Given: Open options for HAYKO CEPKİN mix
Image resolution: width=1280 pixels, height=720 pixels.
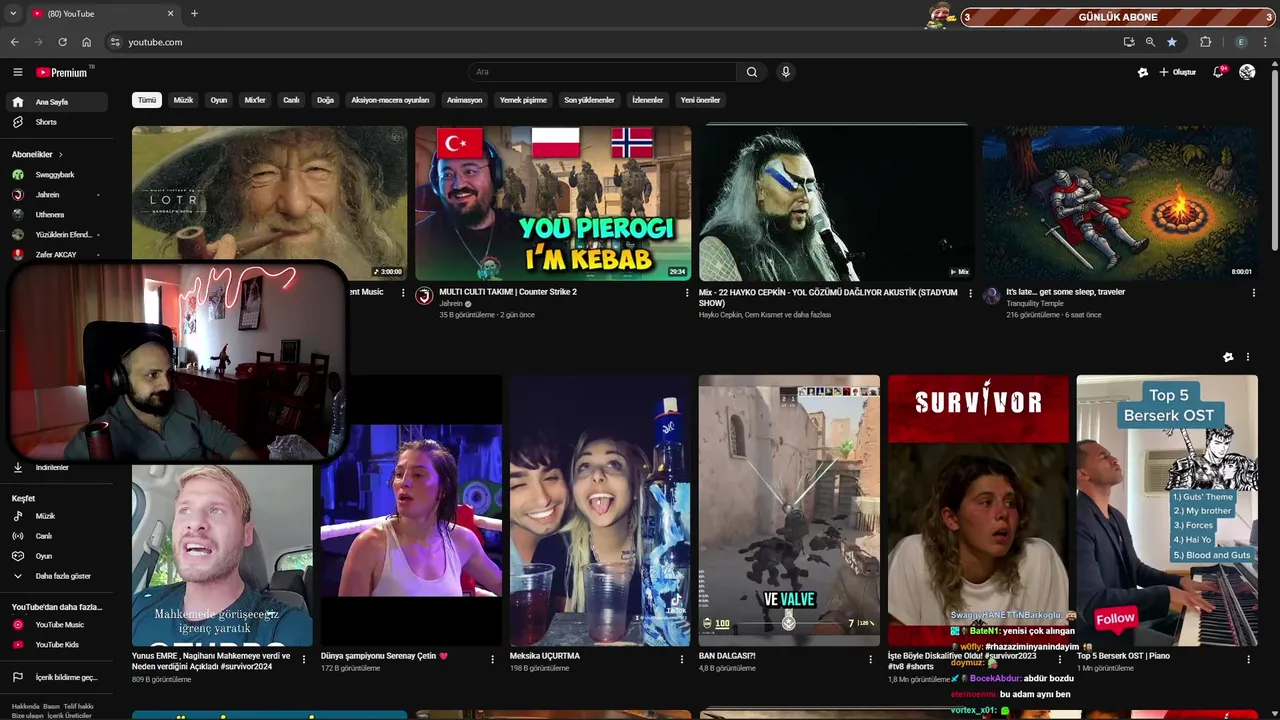Looking at the screenshot, I should pos(970,293).
